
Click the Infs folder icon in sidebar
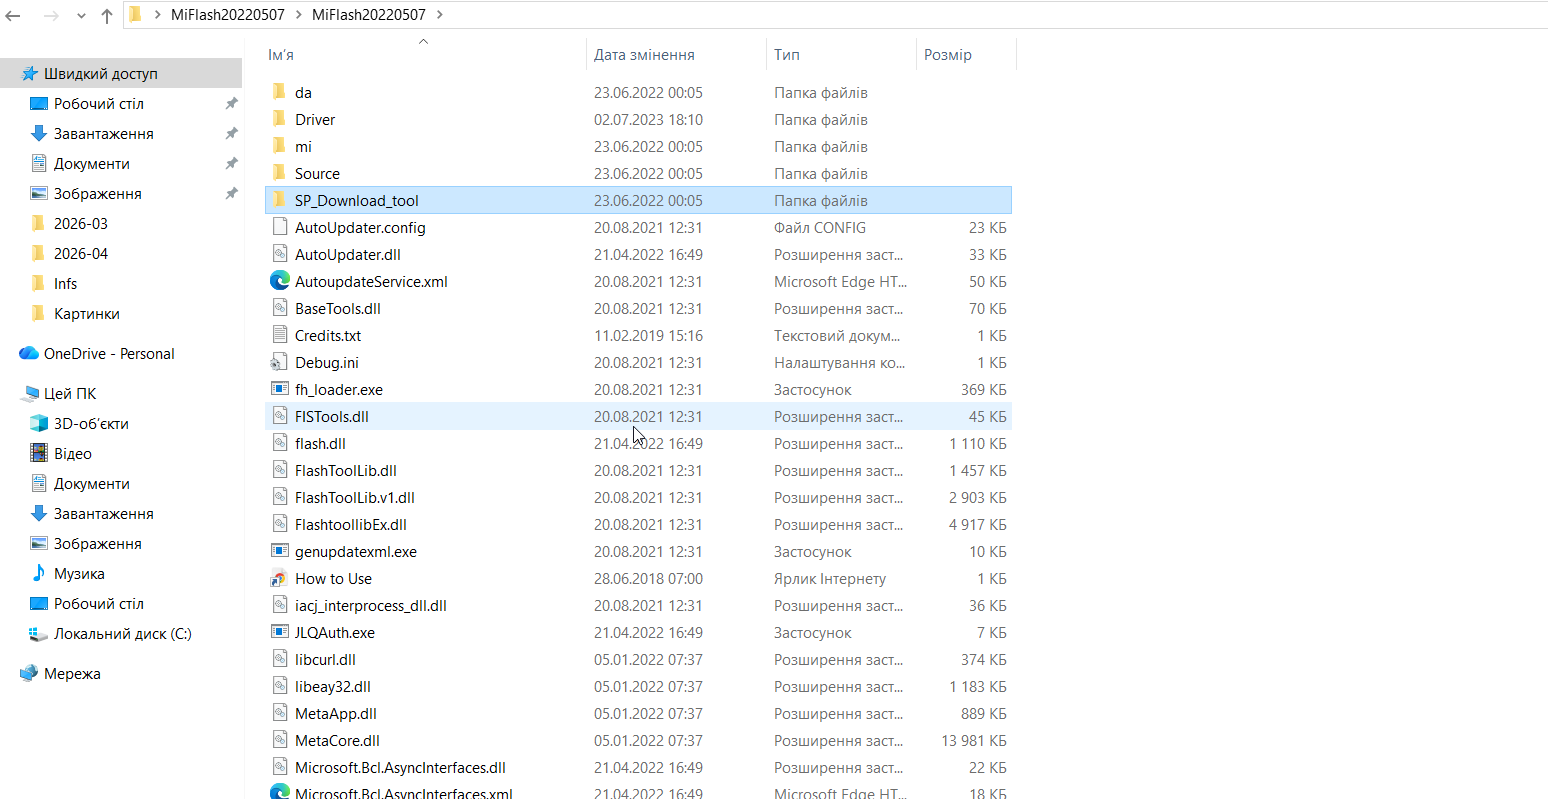point(39,284)
